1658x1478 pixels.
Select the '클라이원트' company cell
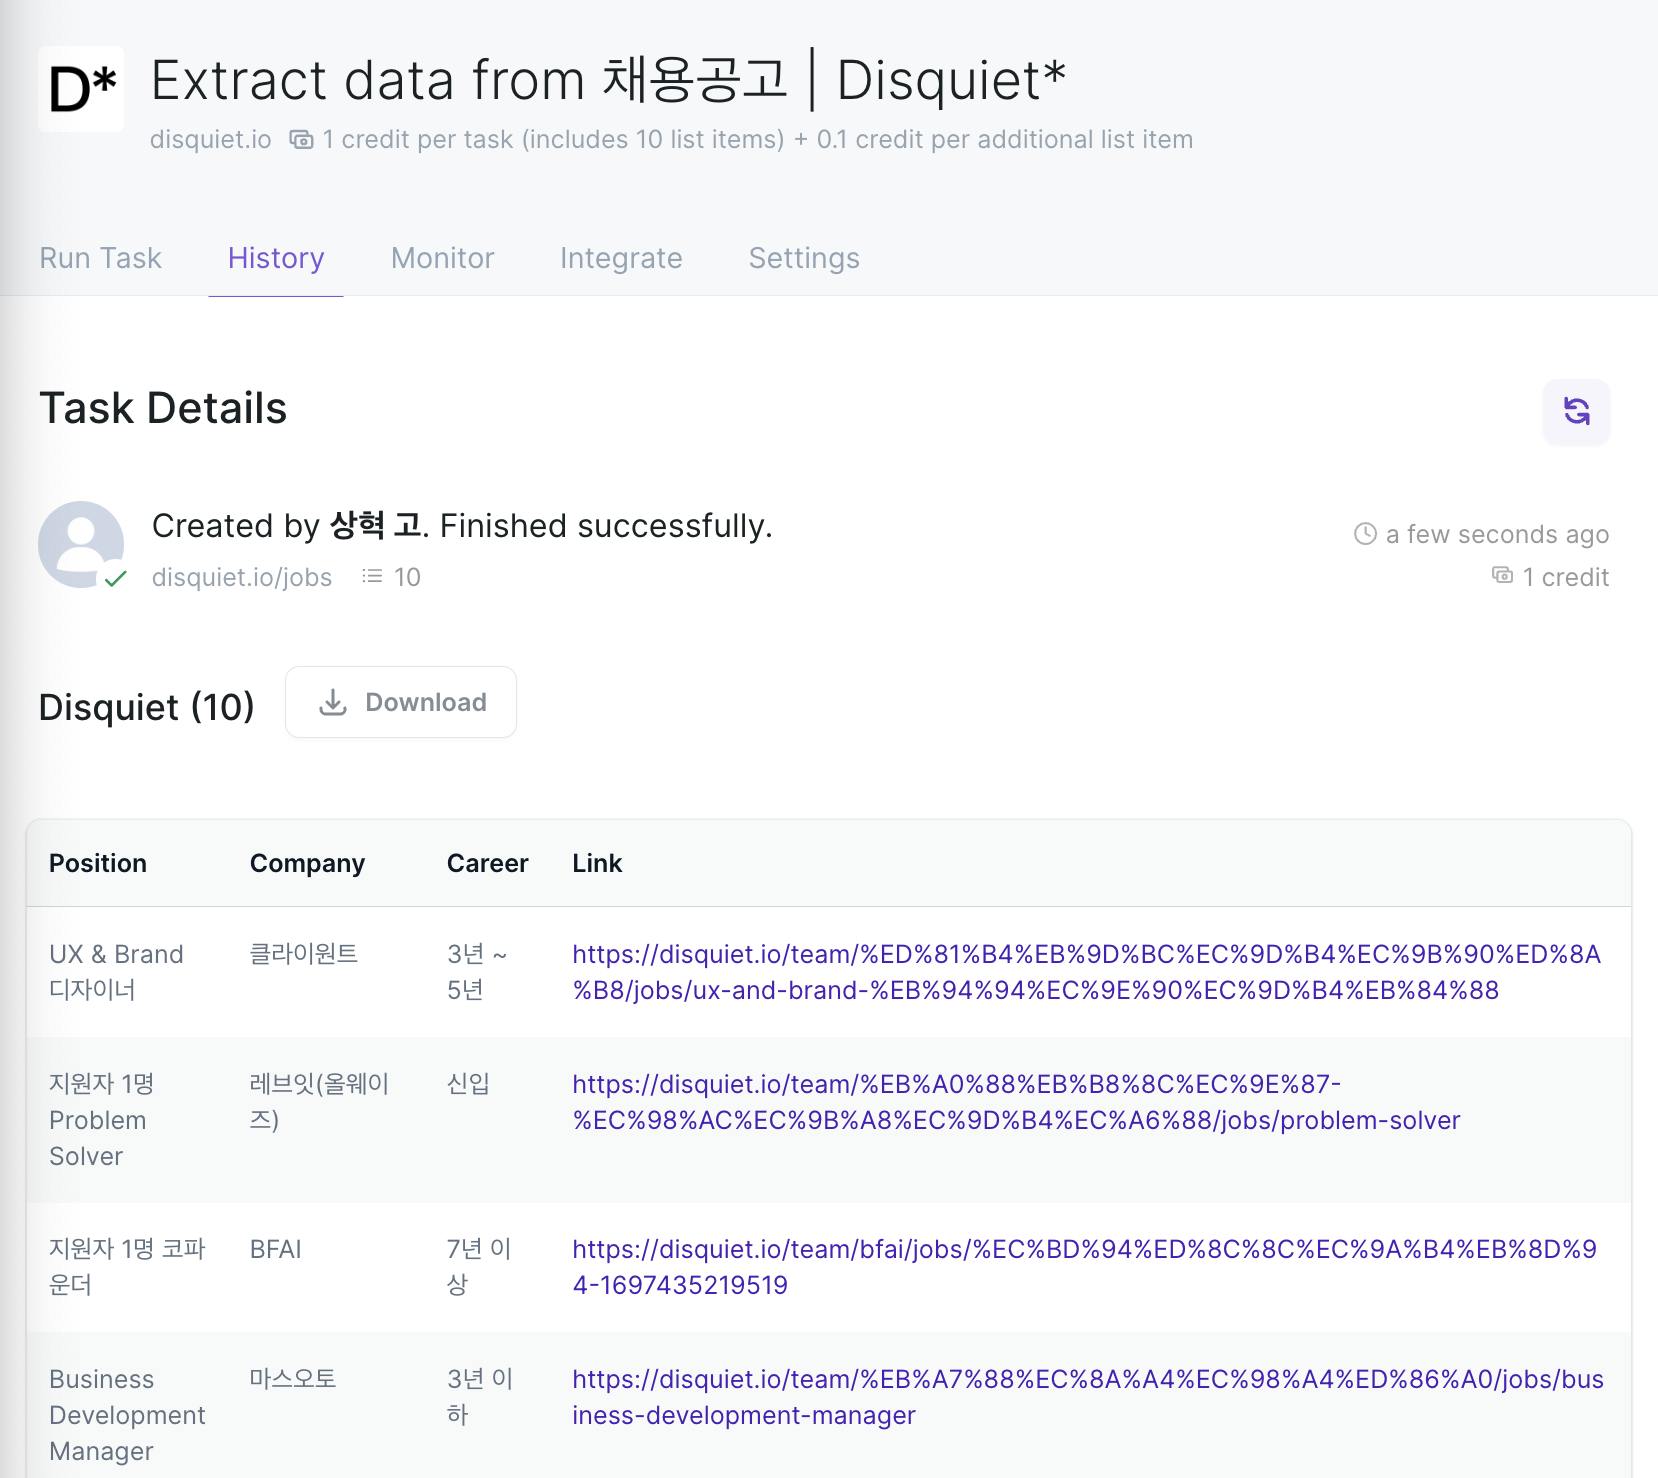pyautogui.click(x=304, y=954)
